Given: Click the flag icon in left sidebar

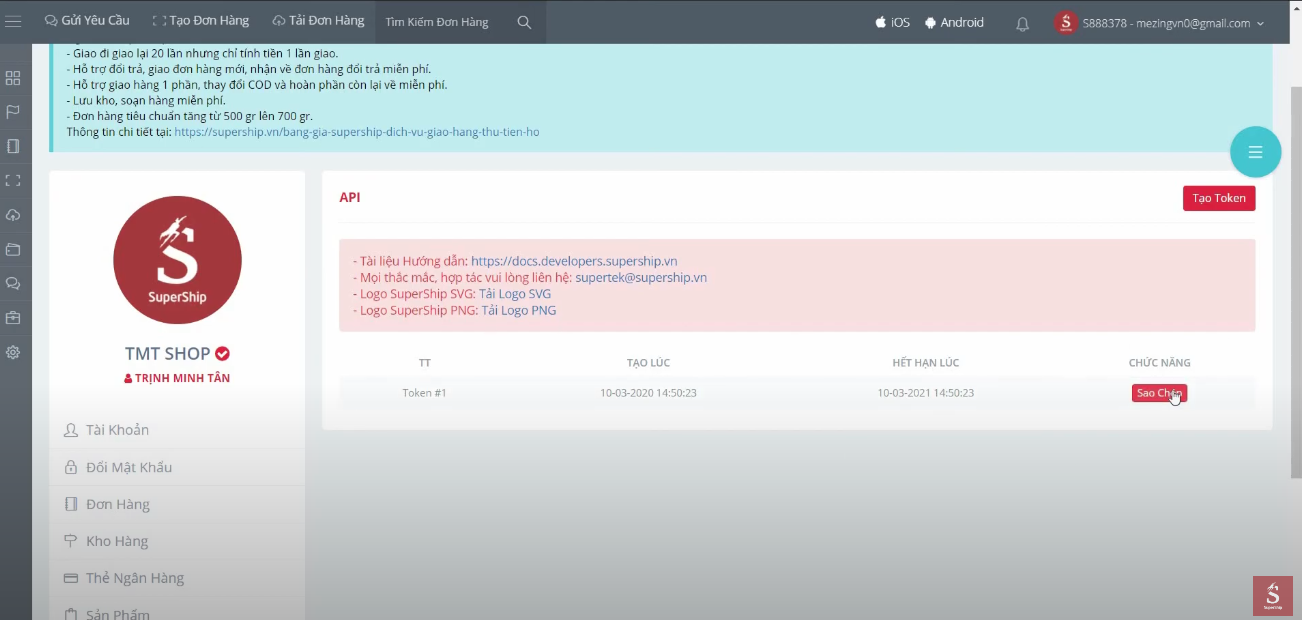Looking at the screenshot, I should click(x=13, y=112).
